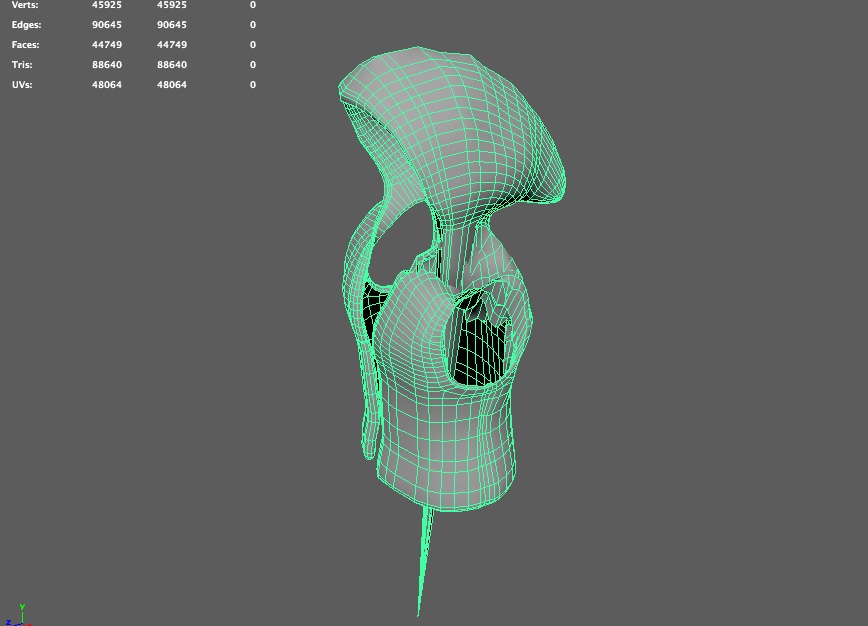
Task: Click the UVs count 48064
Action: 106,84
